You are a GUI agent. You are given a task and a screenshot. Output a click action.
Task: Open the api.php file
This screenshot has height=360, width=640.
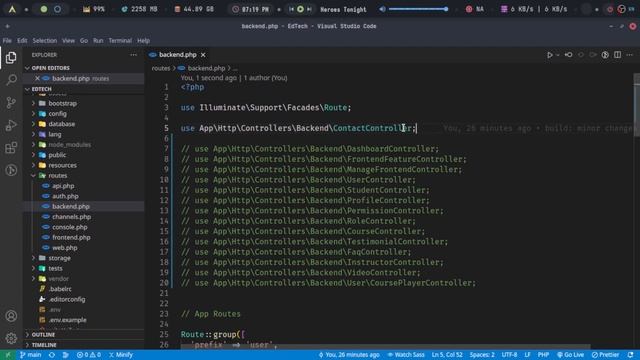[63, 186]
